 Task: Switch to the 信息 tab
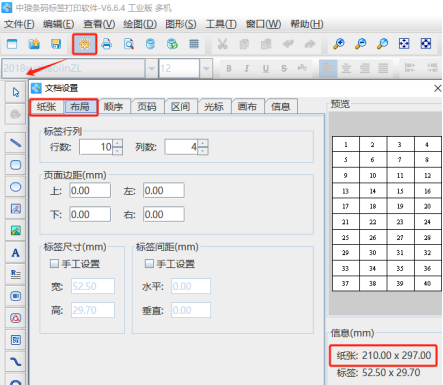pyautogui.click(x=280, y=107)
